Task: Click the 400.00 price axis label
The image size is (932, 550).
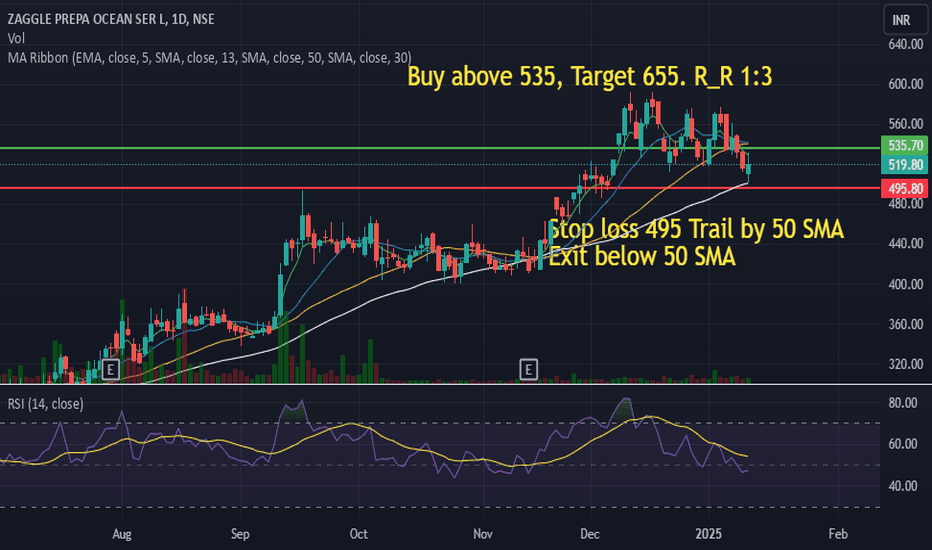Action: click(x=906, y=284)
